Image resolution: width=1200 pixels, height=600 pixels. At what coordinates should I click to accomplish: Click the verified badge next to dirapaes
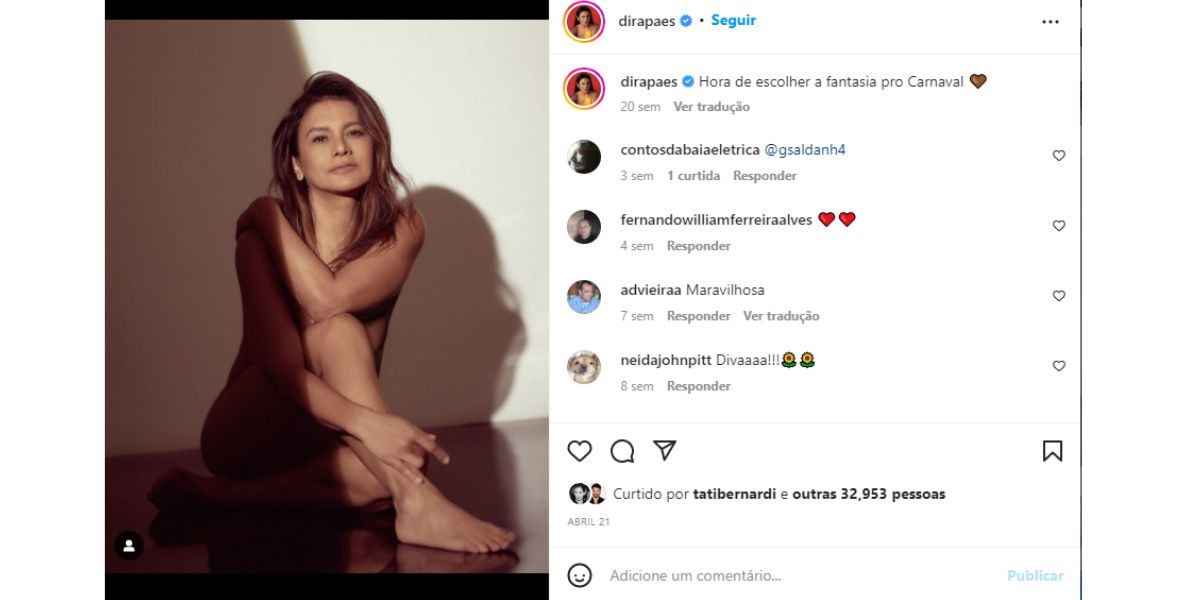pyautogui.click(x=685, y=19)
